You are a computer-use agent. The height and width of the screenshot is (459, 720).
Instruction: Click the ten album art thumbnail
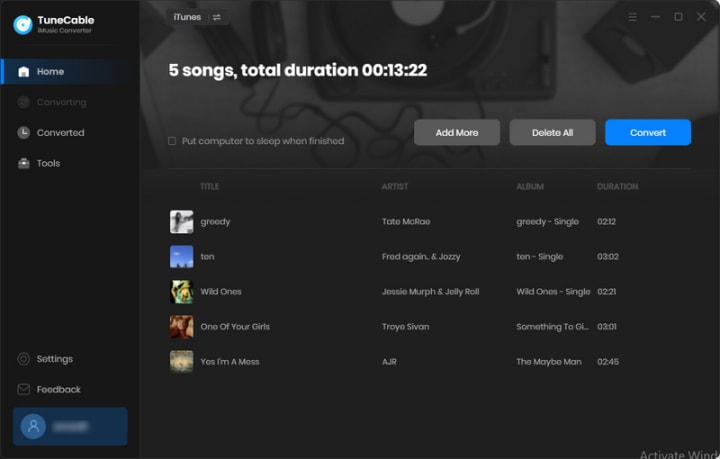pos(182,257)
